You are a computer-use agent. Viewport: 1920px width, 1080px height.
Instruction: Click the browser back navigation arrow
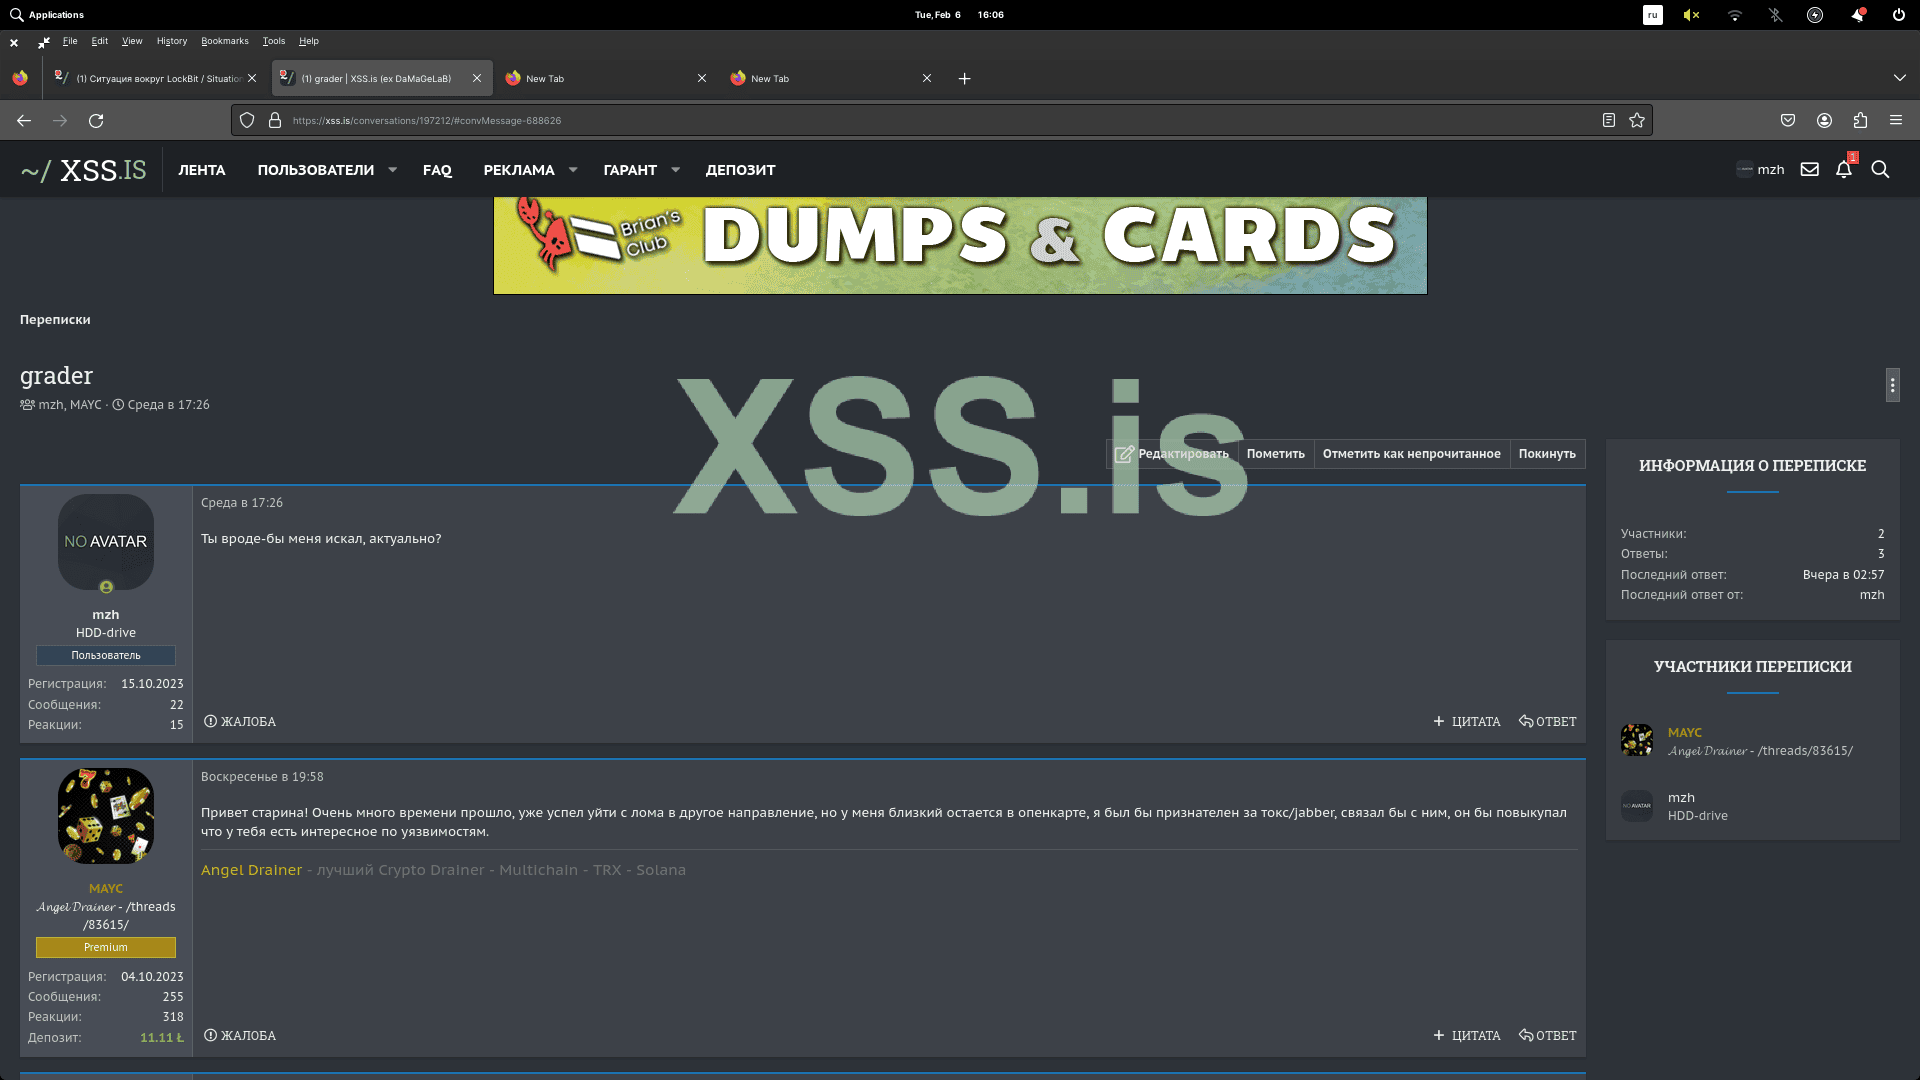(x=23, y=120)
